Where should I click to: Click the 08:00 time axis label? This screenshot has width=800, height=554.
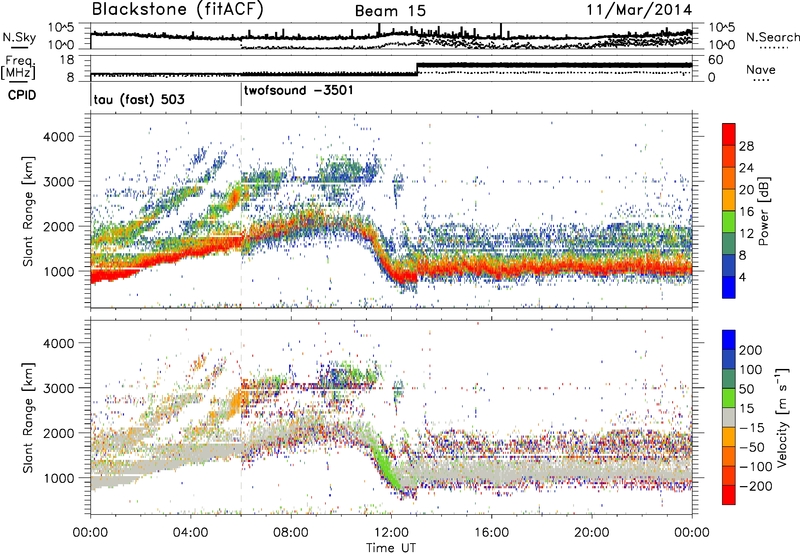[291, 533]
